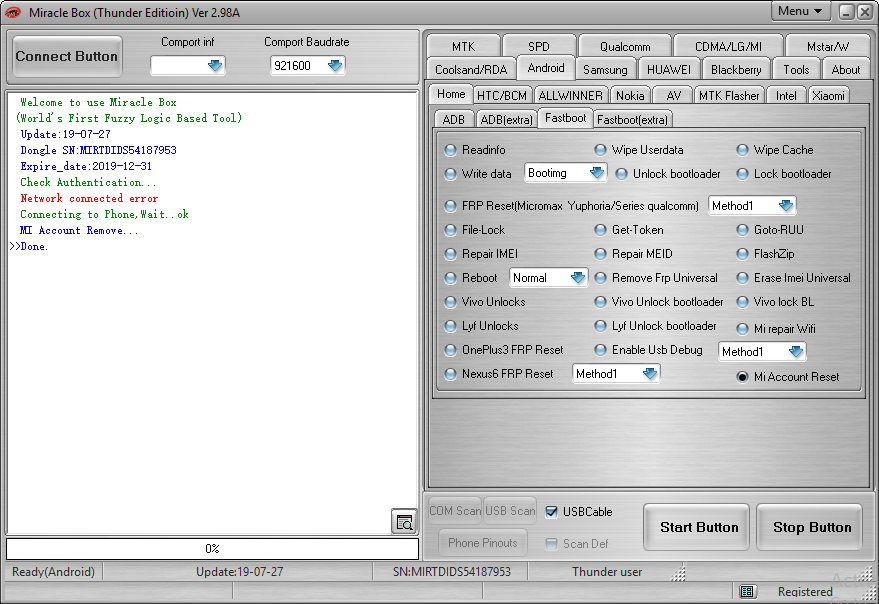Open the ADB sub-tab

tap(454, 119)
